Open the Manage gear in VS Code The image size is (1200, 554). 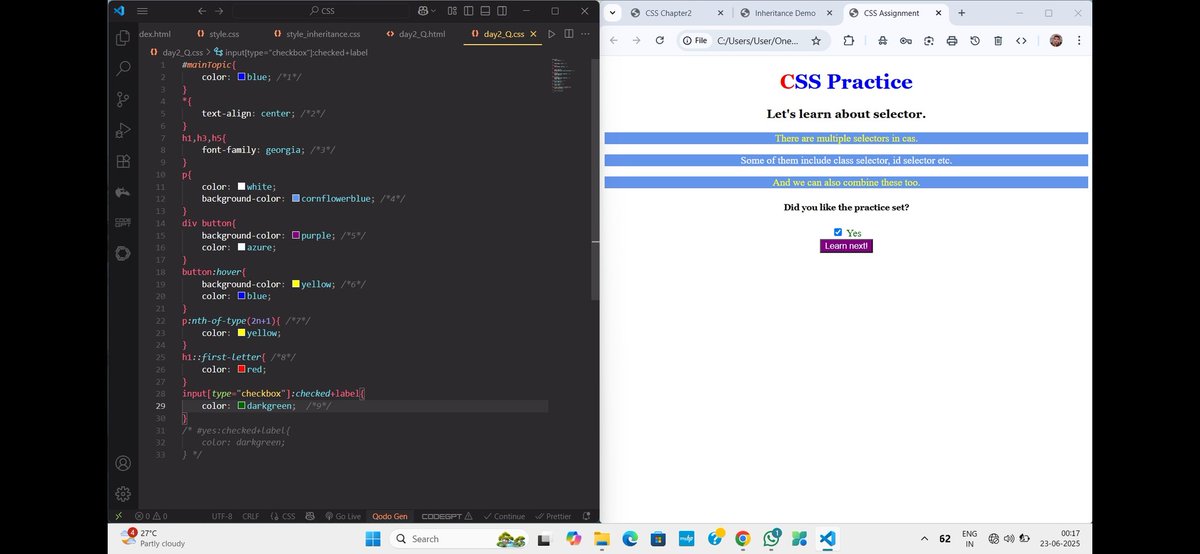pos(123,493)
